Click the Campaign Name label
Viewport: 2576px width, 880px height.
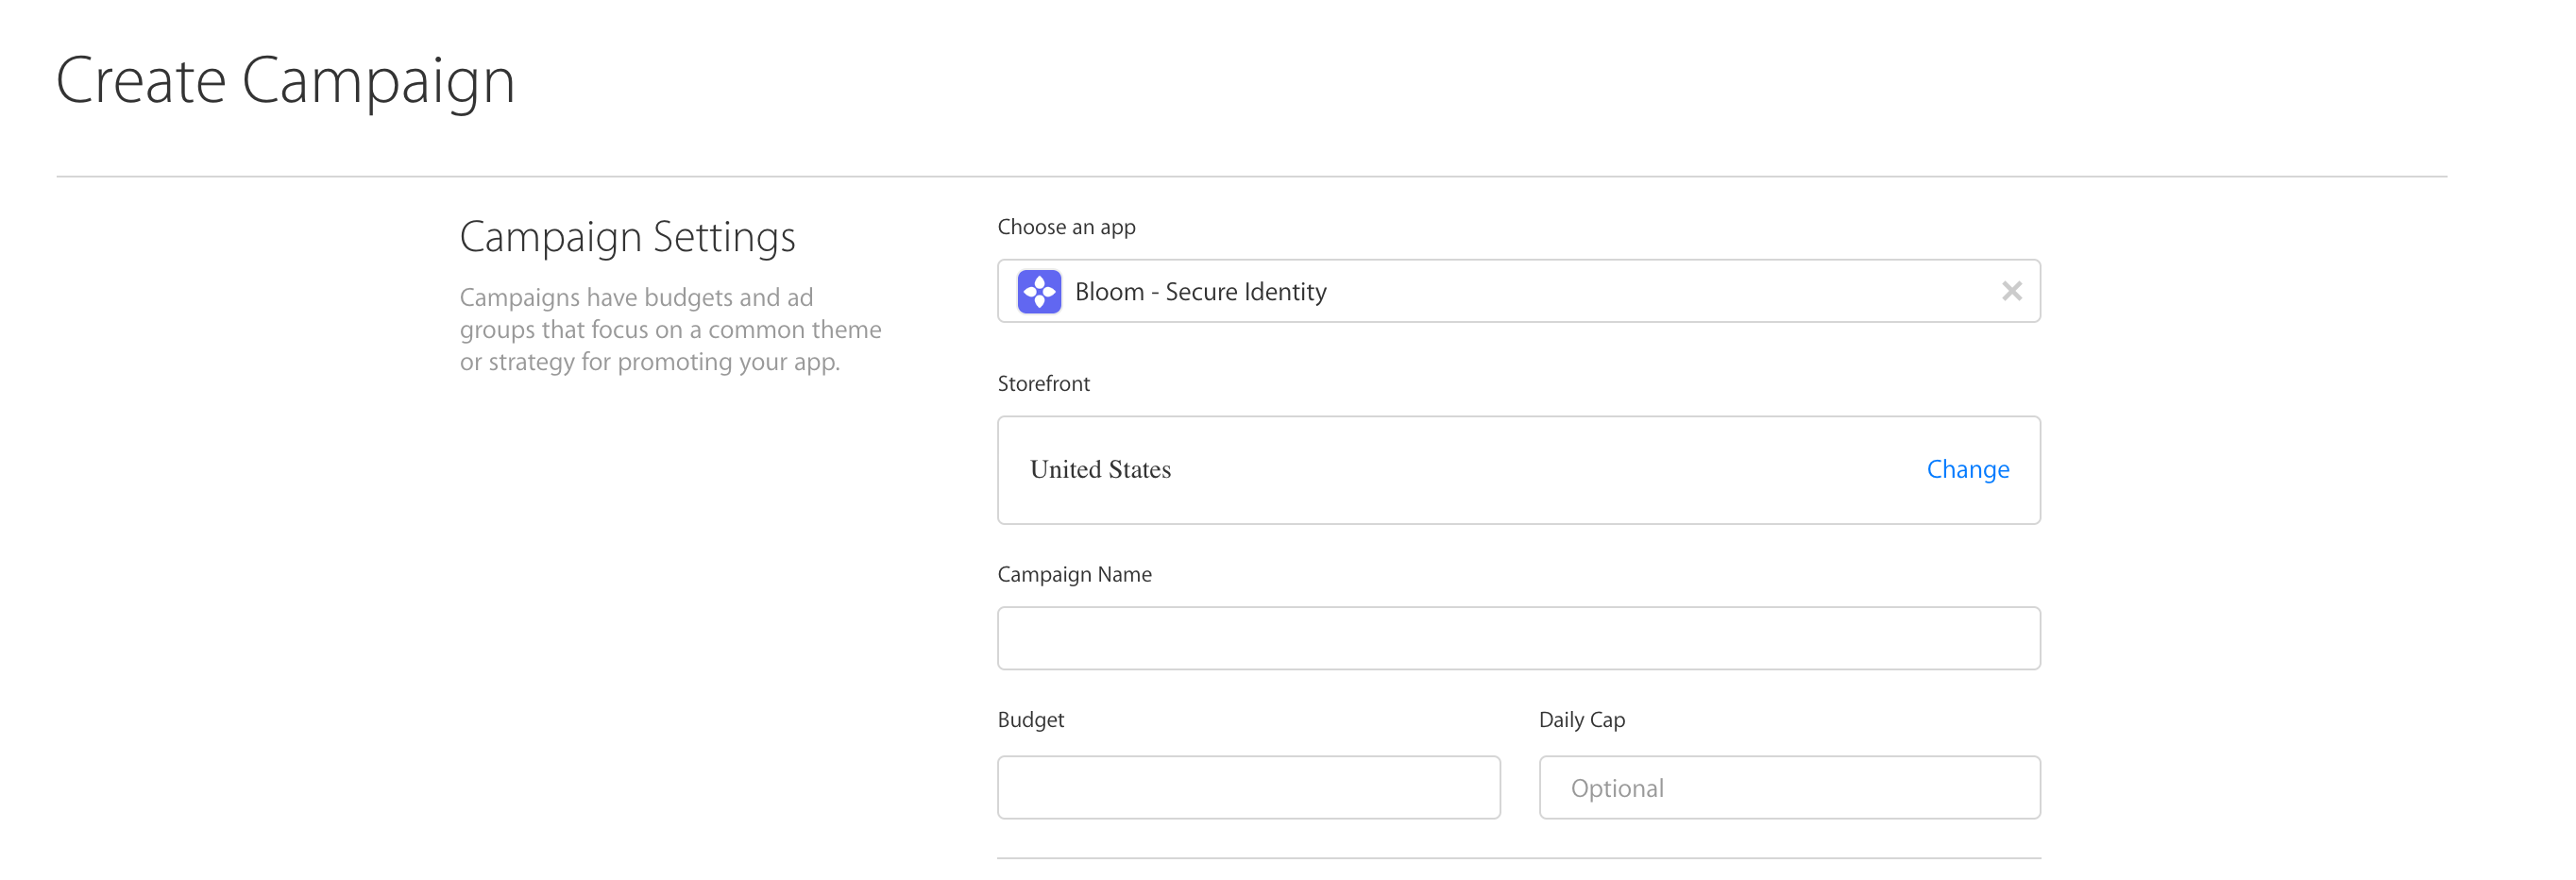coord(1074,575)
